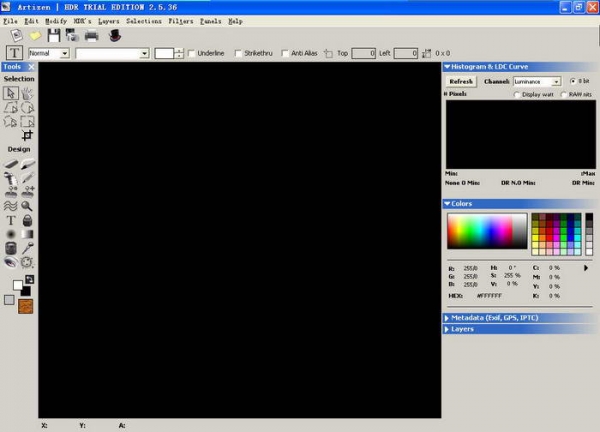Viewport: 600px width, 432px height.
Task: Select the Hand pan tool
Action: click(x=27, y=93)
